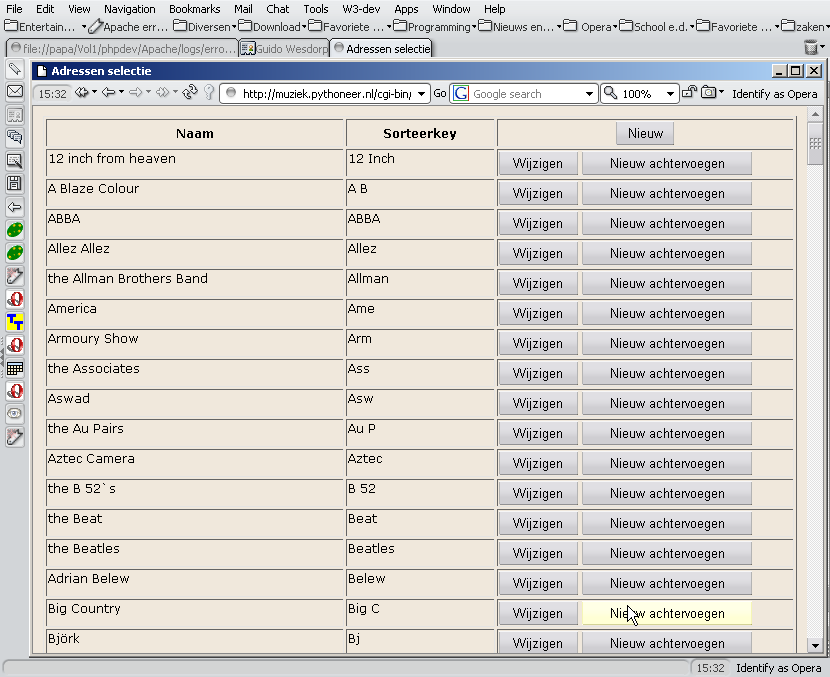
Task: Click the Apache err… bookmark link
Action: [x=128, y=26]
